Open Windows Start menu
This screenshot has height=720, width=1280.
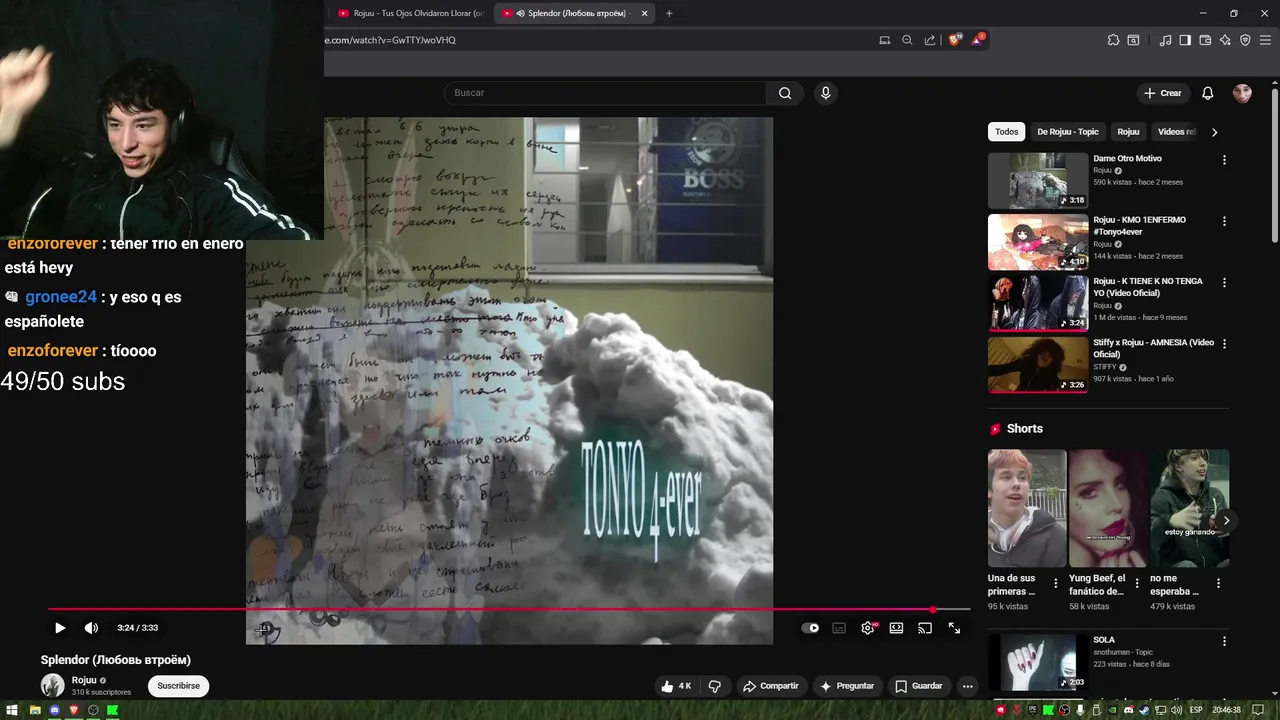point(11,710)
